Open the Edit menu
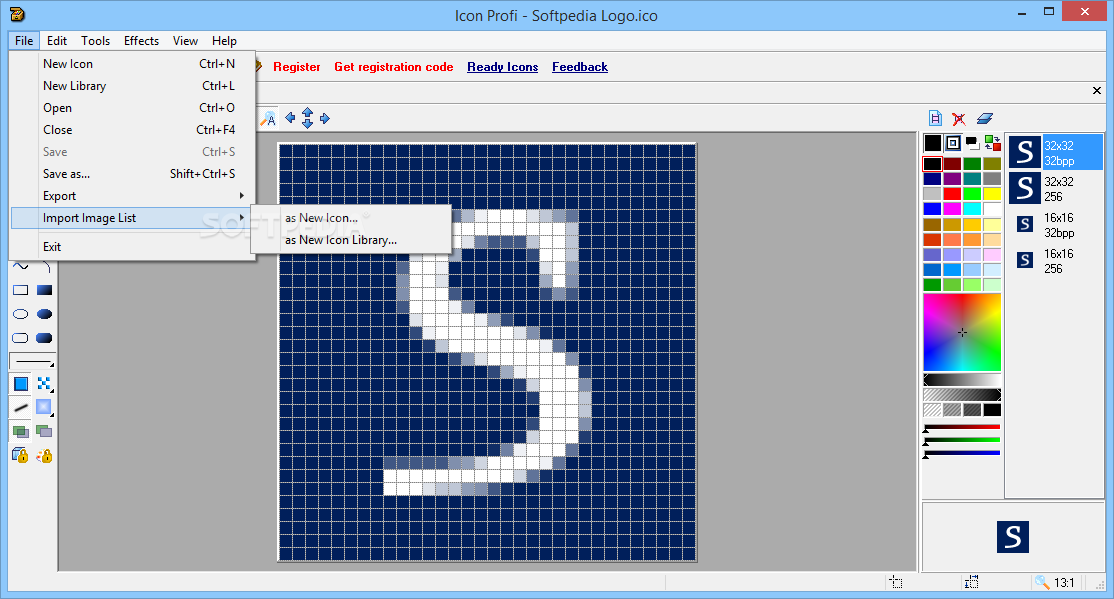 point(57,41)
